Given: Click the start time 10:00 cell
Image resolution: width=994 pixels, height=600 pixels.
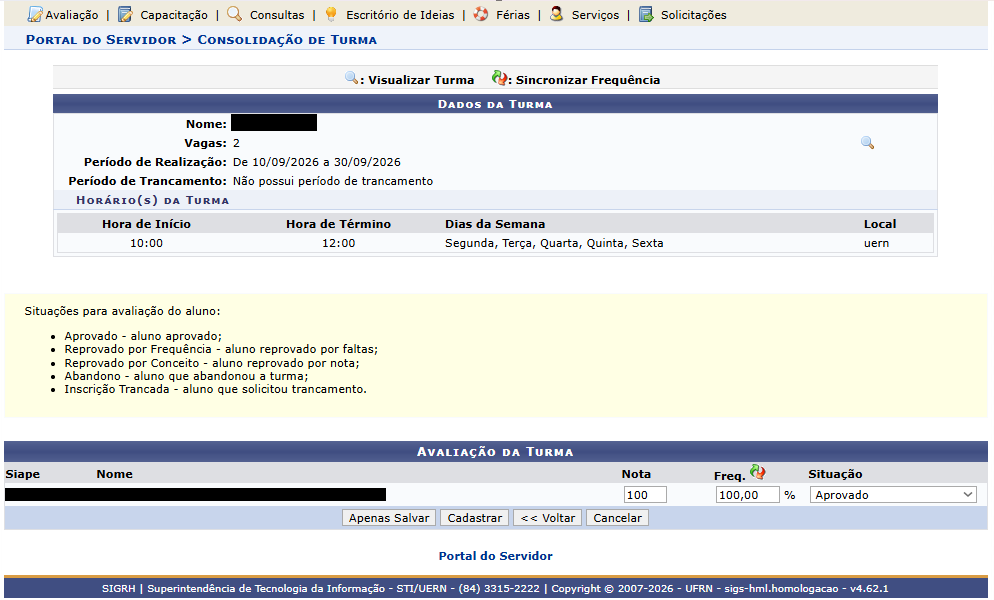Looking at the screenshot, I should (x=146, y=243).
